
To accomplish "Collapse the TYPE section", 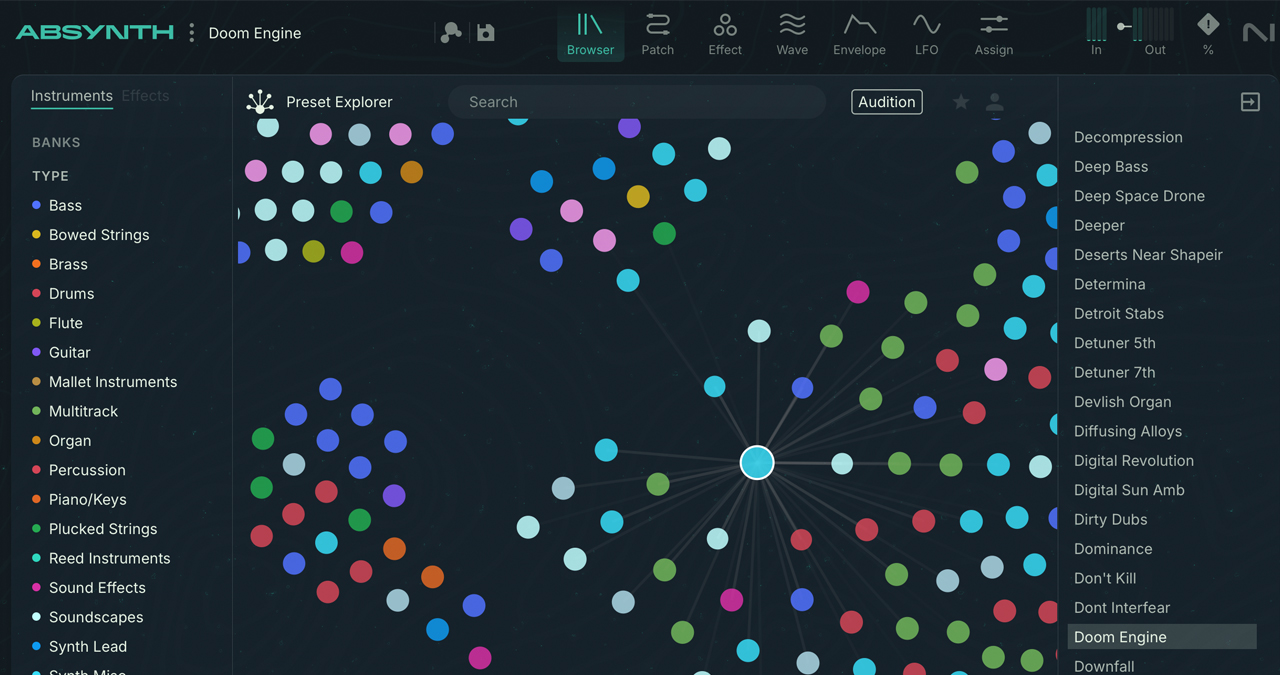I will click(50, 176).
